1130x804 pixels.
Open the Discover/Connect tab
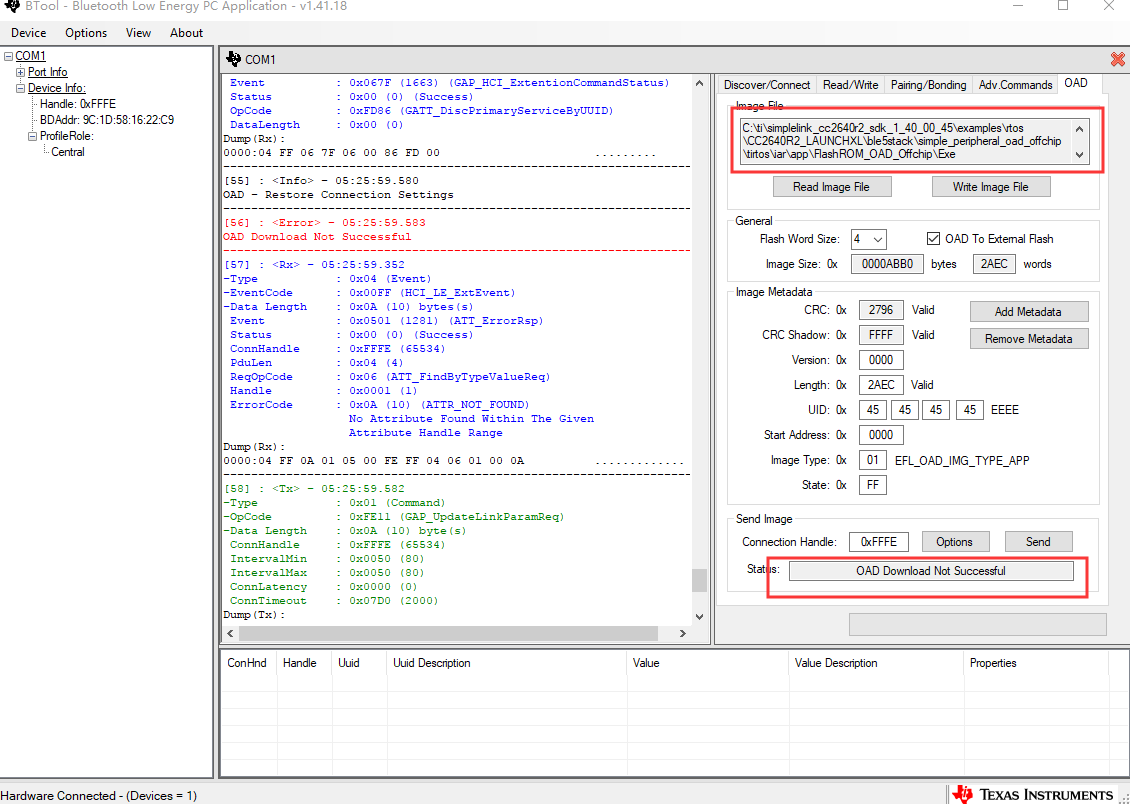(767, 85)
